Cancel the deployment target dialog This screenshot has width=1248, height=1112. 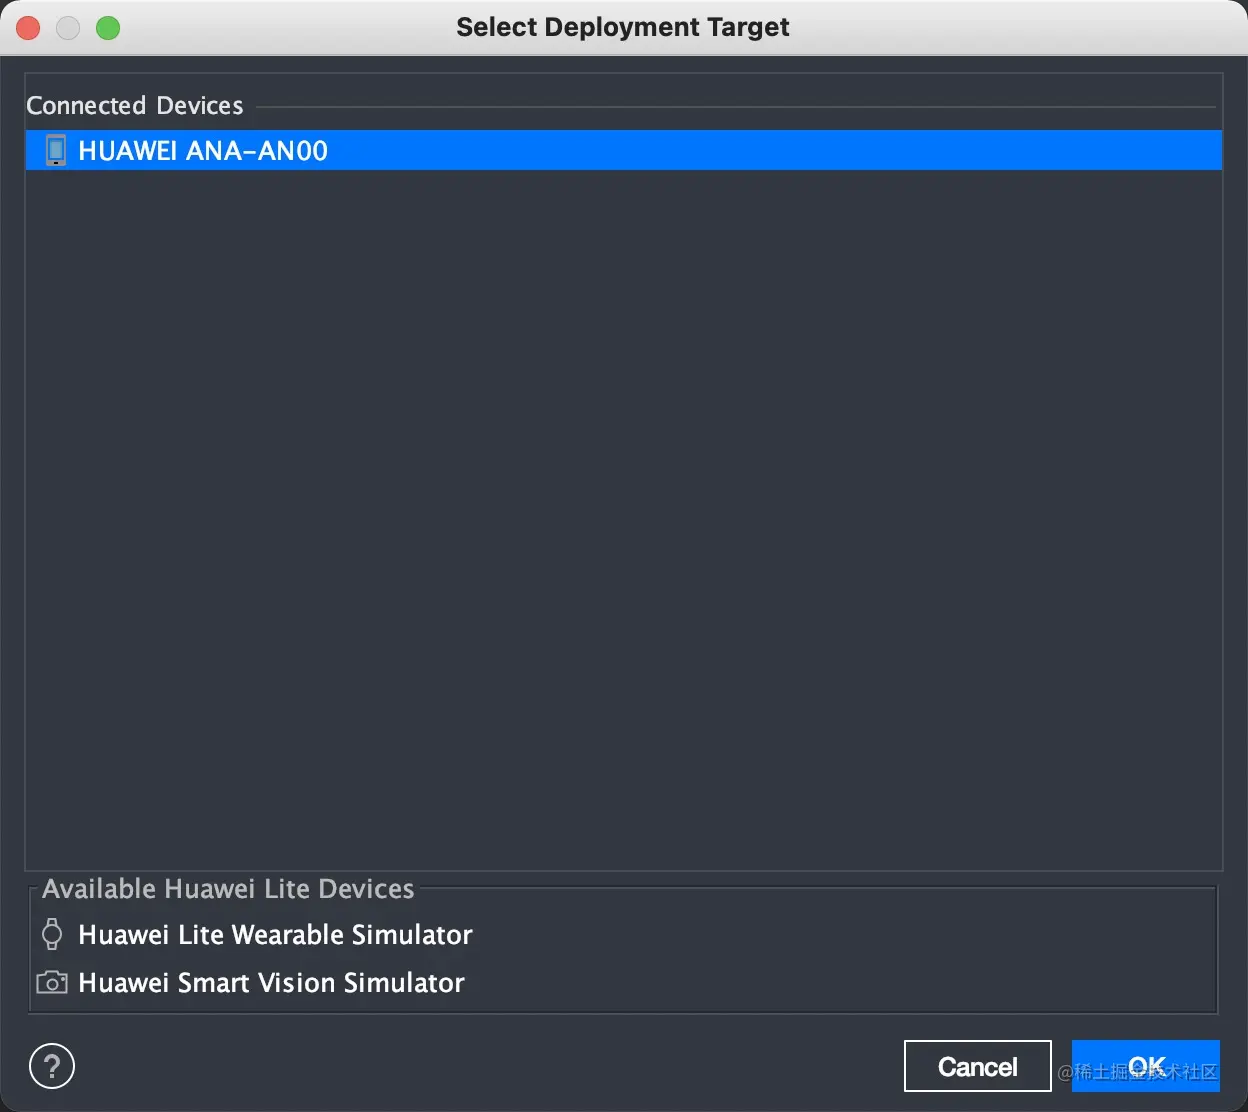click(977, 1066)
